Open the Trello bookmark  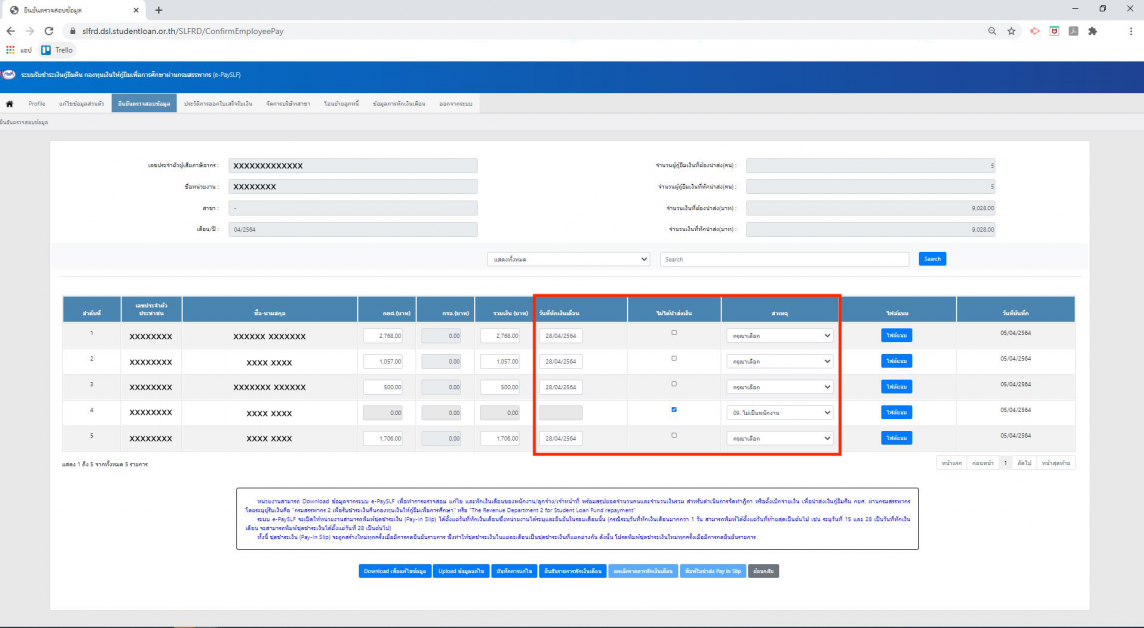pyautogui.click(x=57, y=50)
